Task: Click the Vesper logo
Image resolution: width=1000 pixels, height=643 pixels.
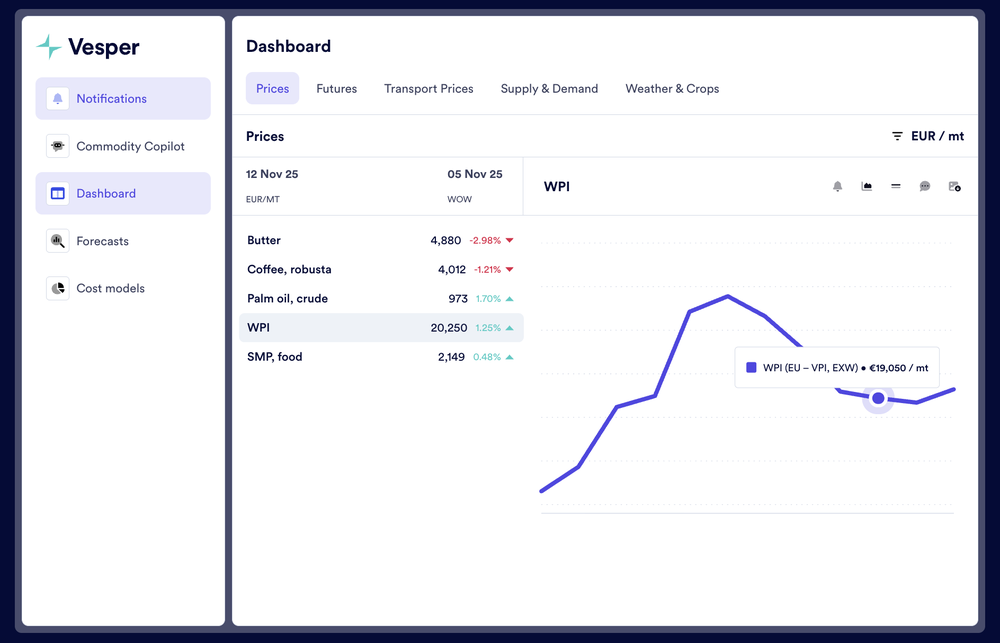Action: [88, 47]
